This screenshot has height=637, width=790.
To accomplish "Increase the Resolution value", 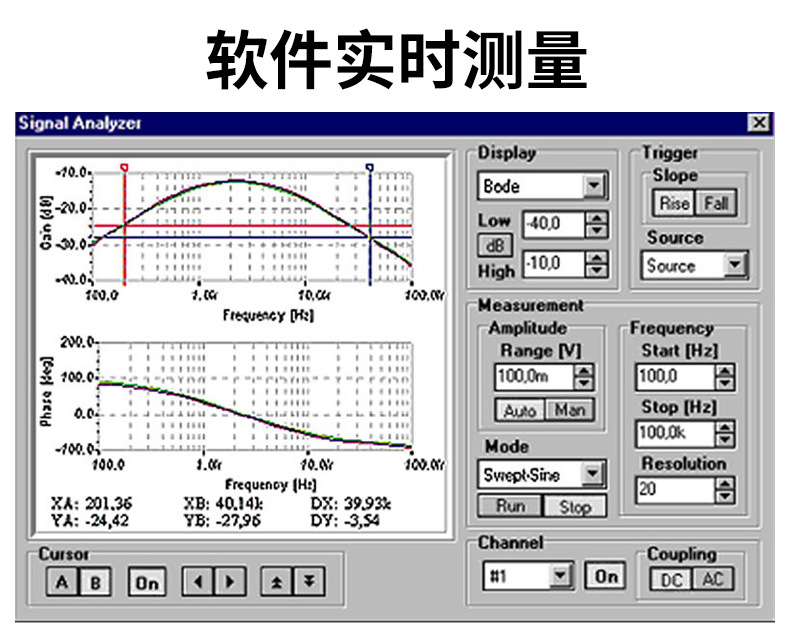I will (725, 484).
